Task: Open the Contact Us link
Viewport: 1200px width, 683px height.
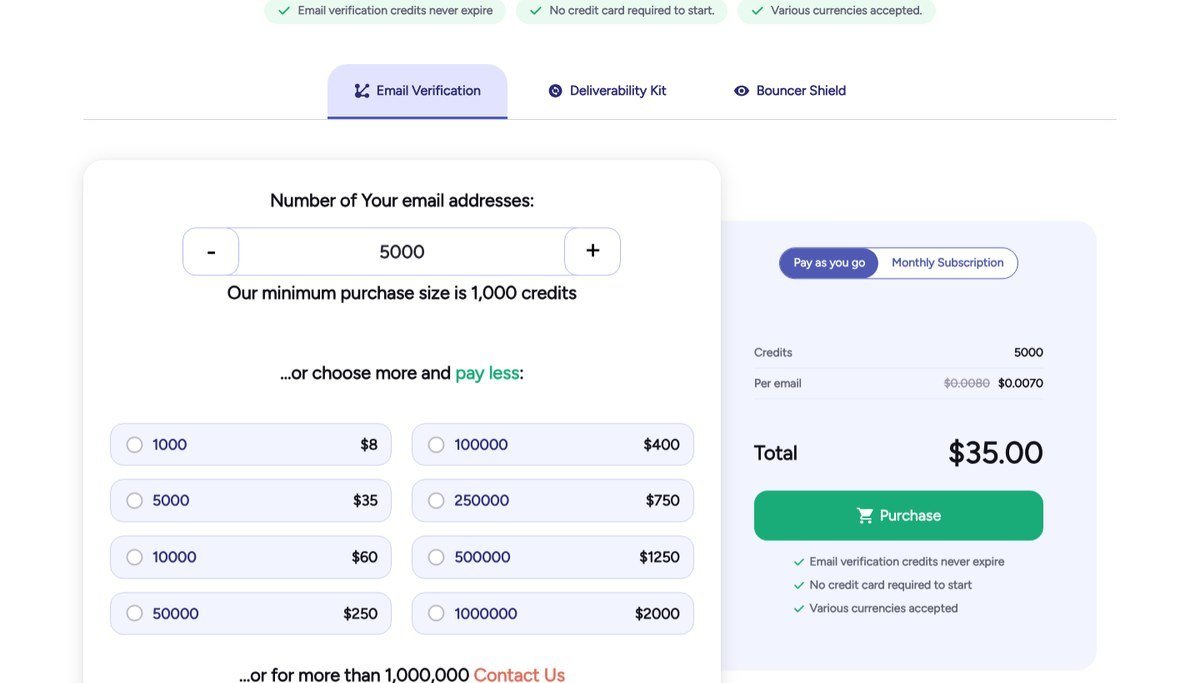Action: pyautogui.click(x=519, y=675)
